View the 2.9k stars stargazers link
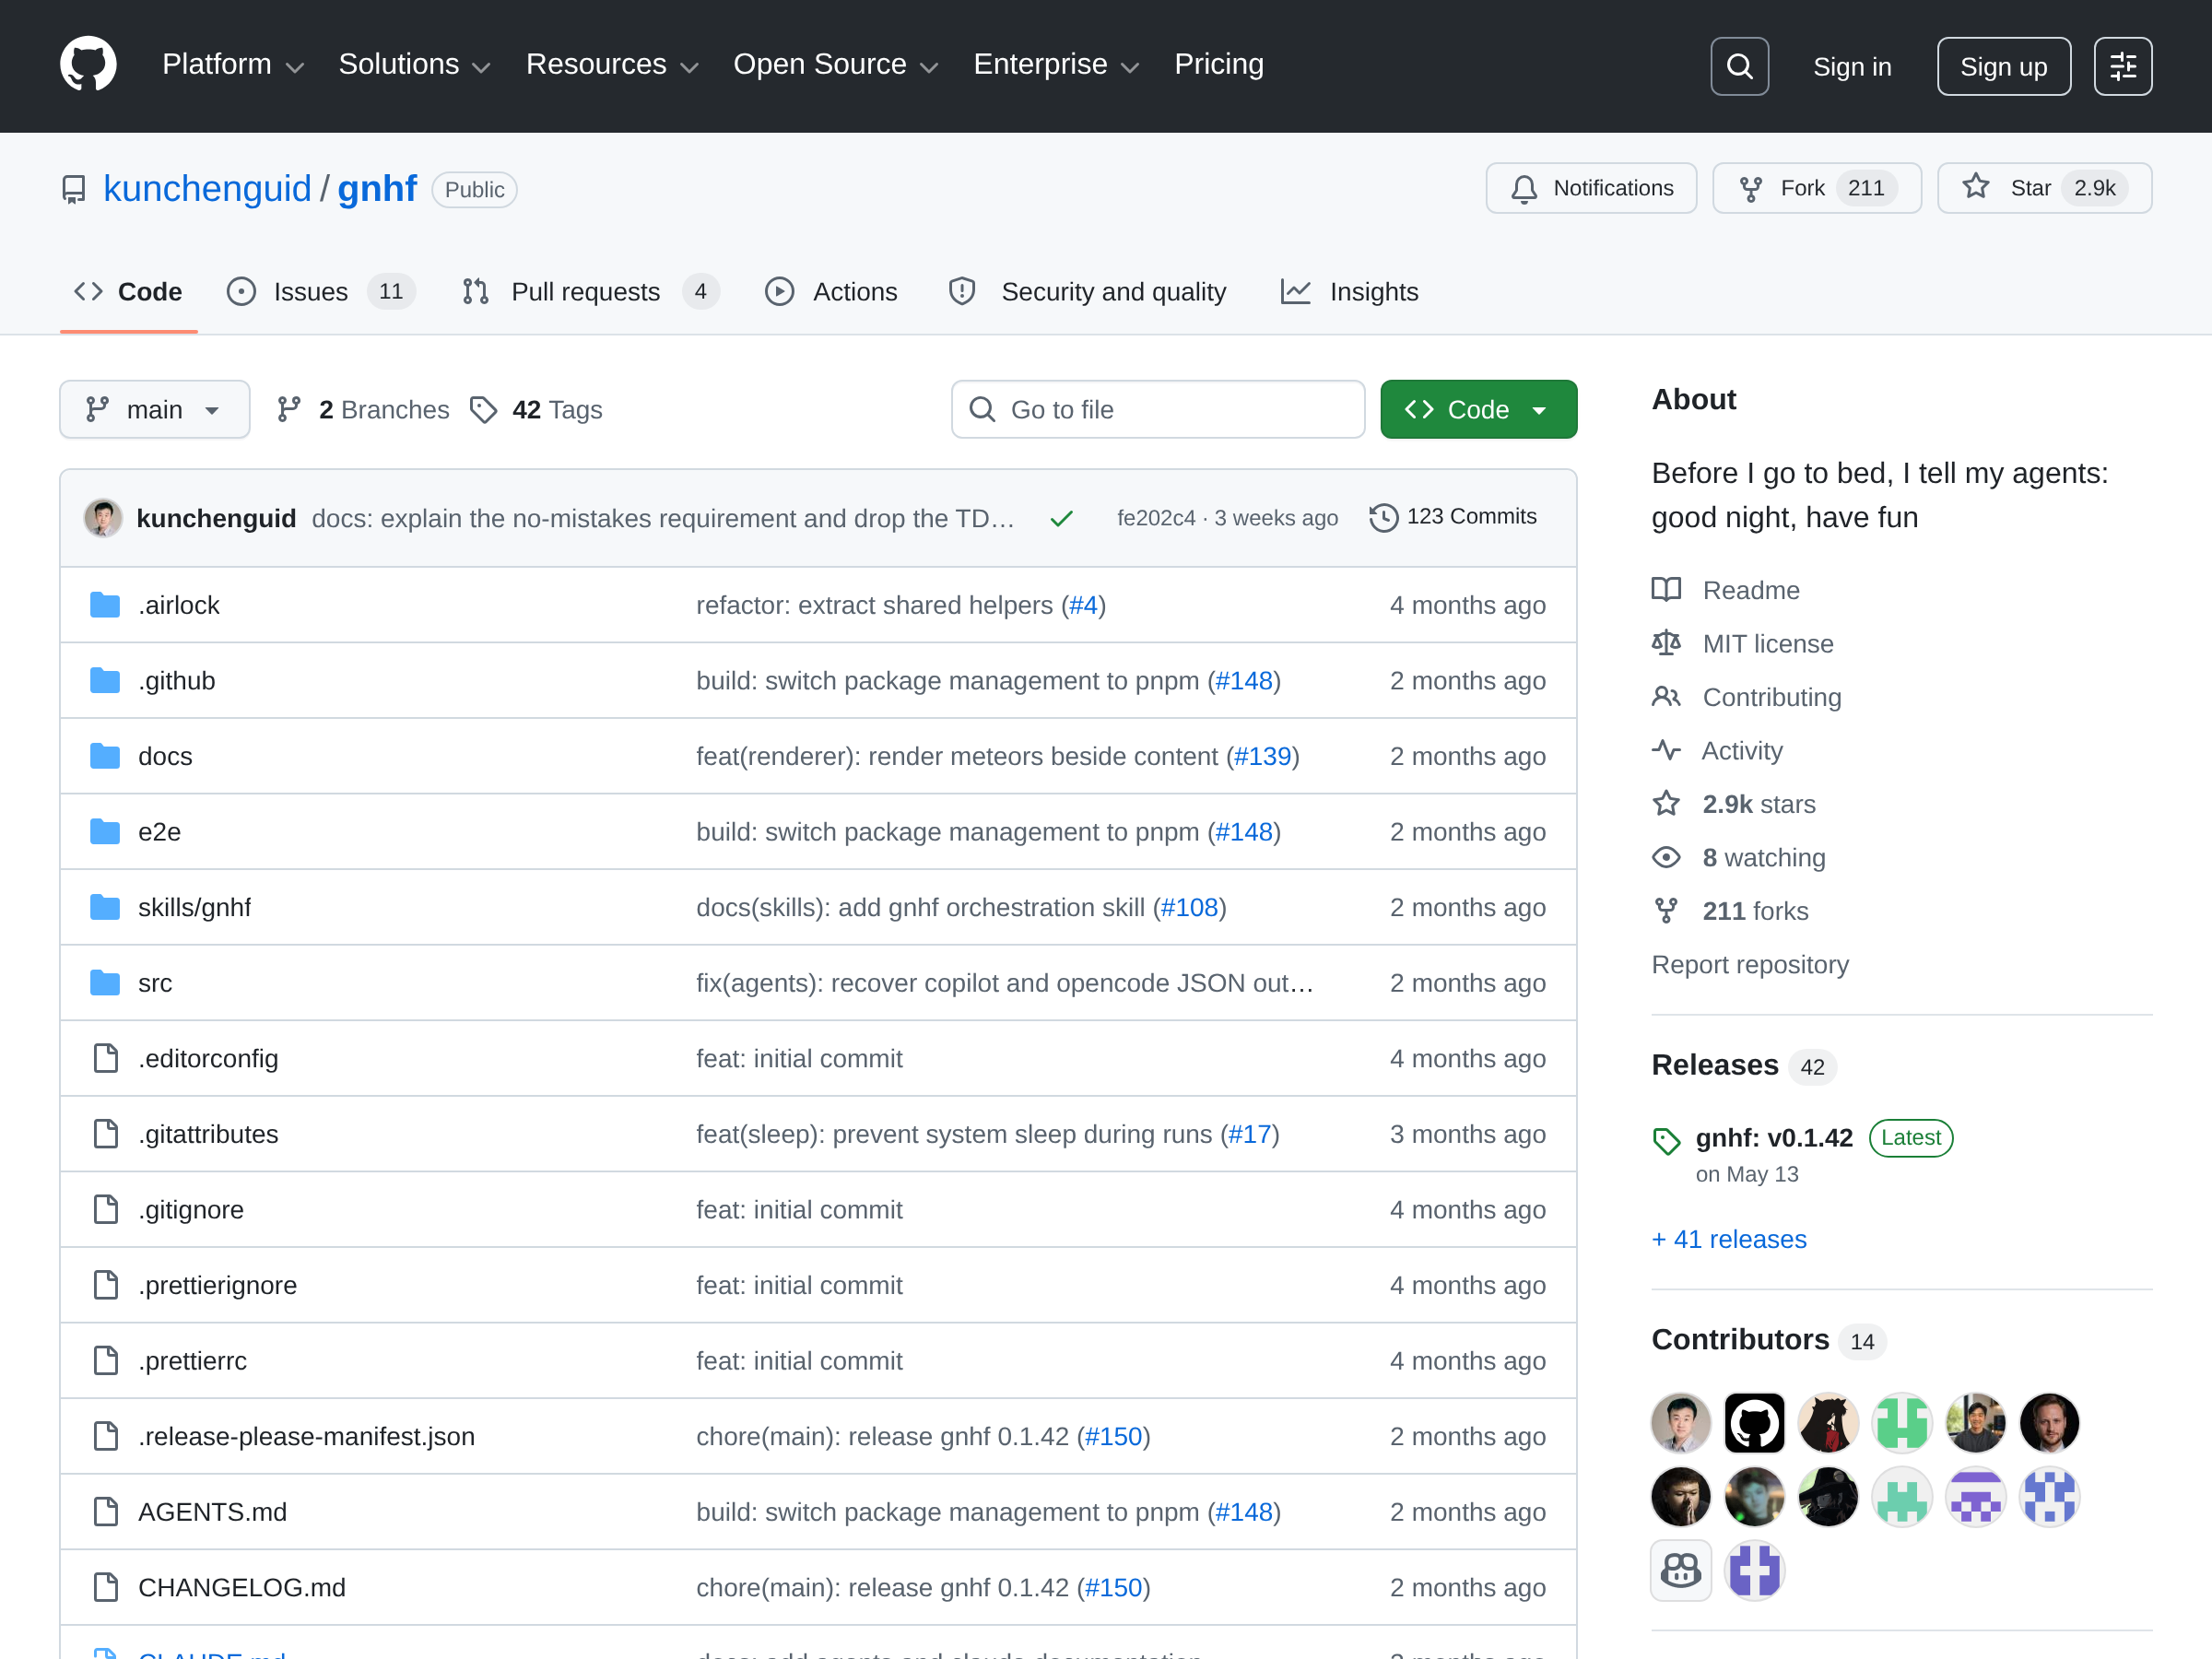Screen dimensions: 2212x1659 1734,804
